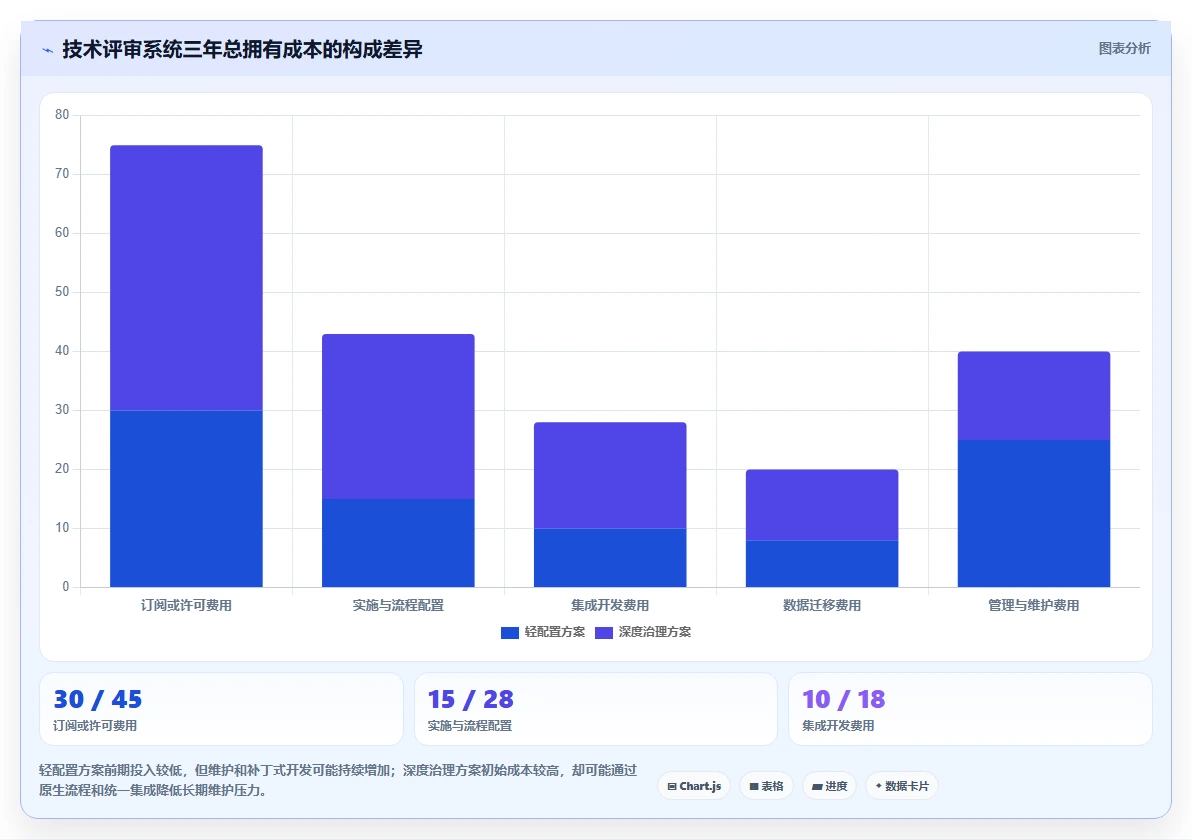Toggle the 深度治理方案 legend entry

[642, 632]
